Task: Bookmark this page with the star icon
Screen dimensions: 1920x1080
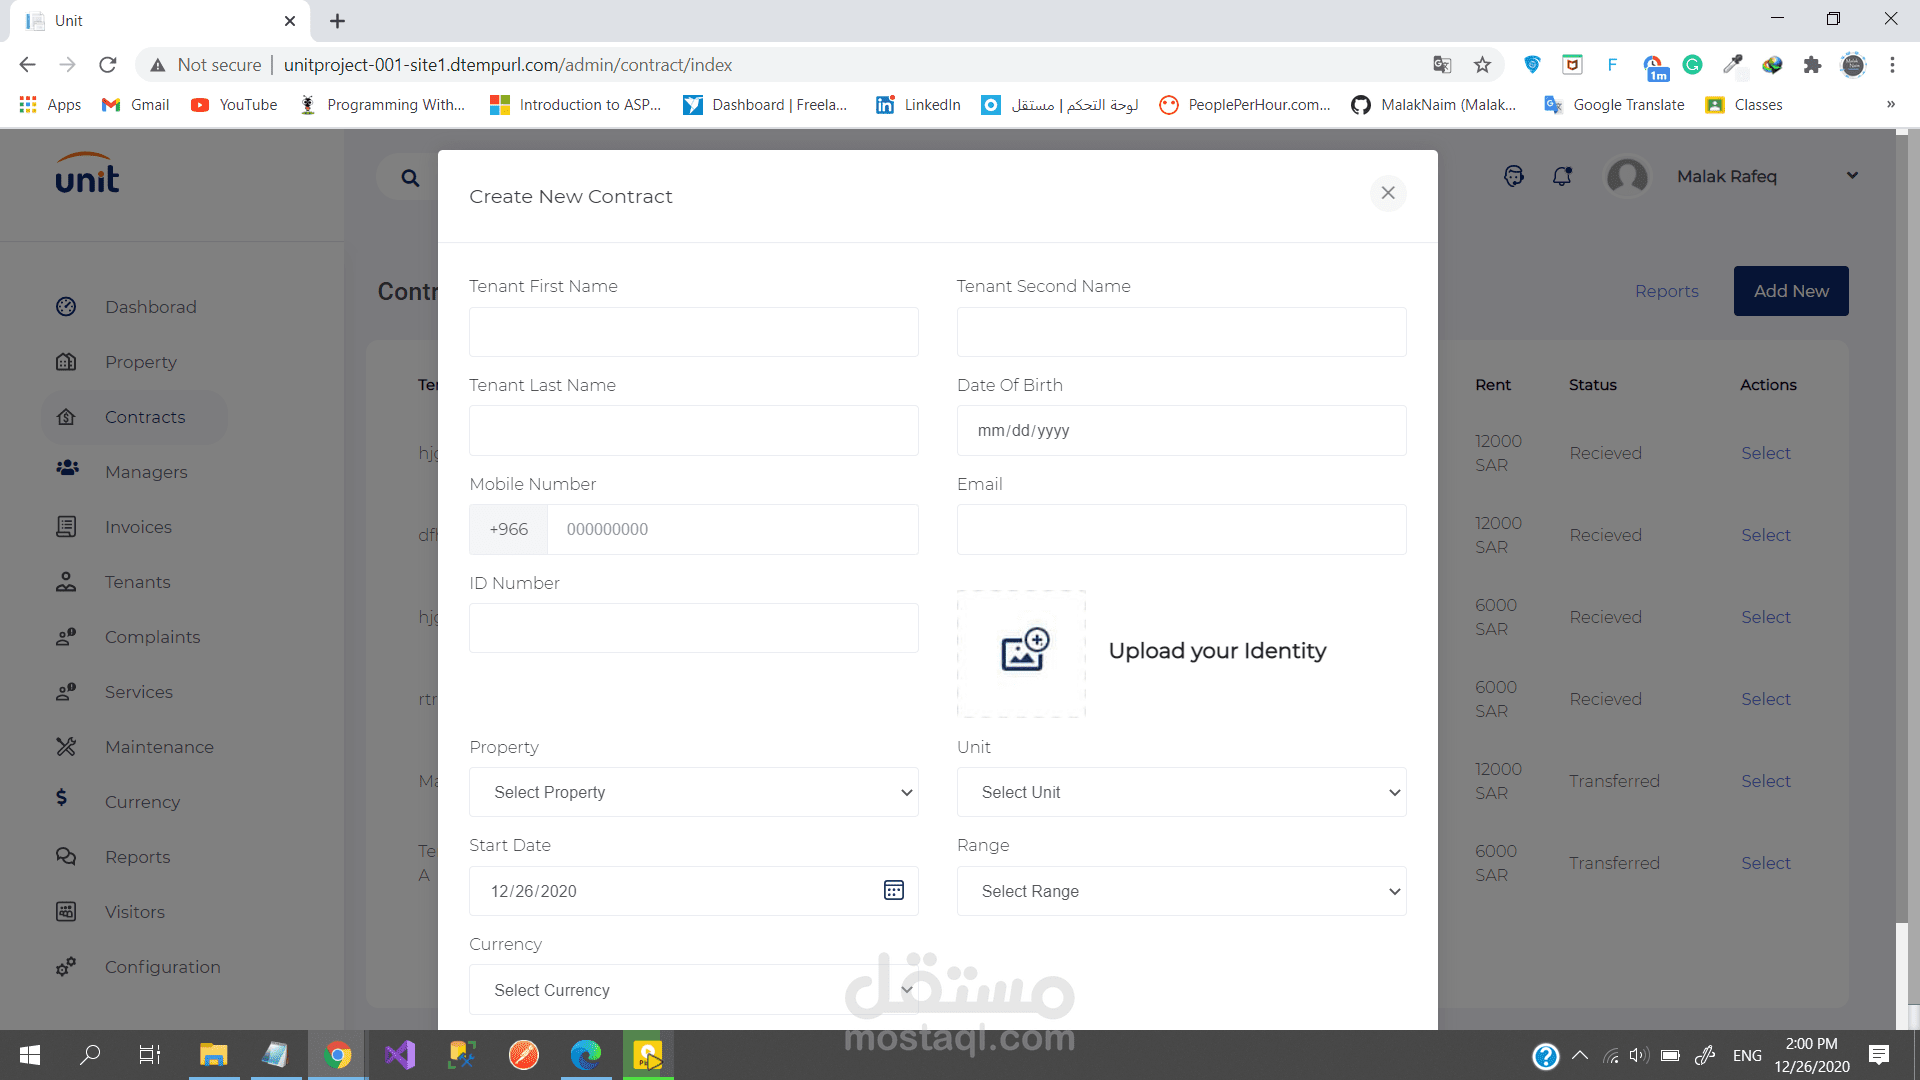Action: (1482, 65)
